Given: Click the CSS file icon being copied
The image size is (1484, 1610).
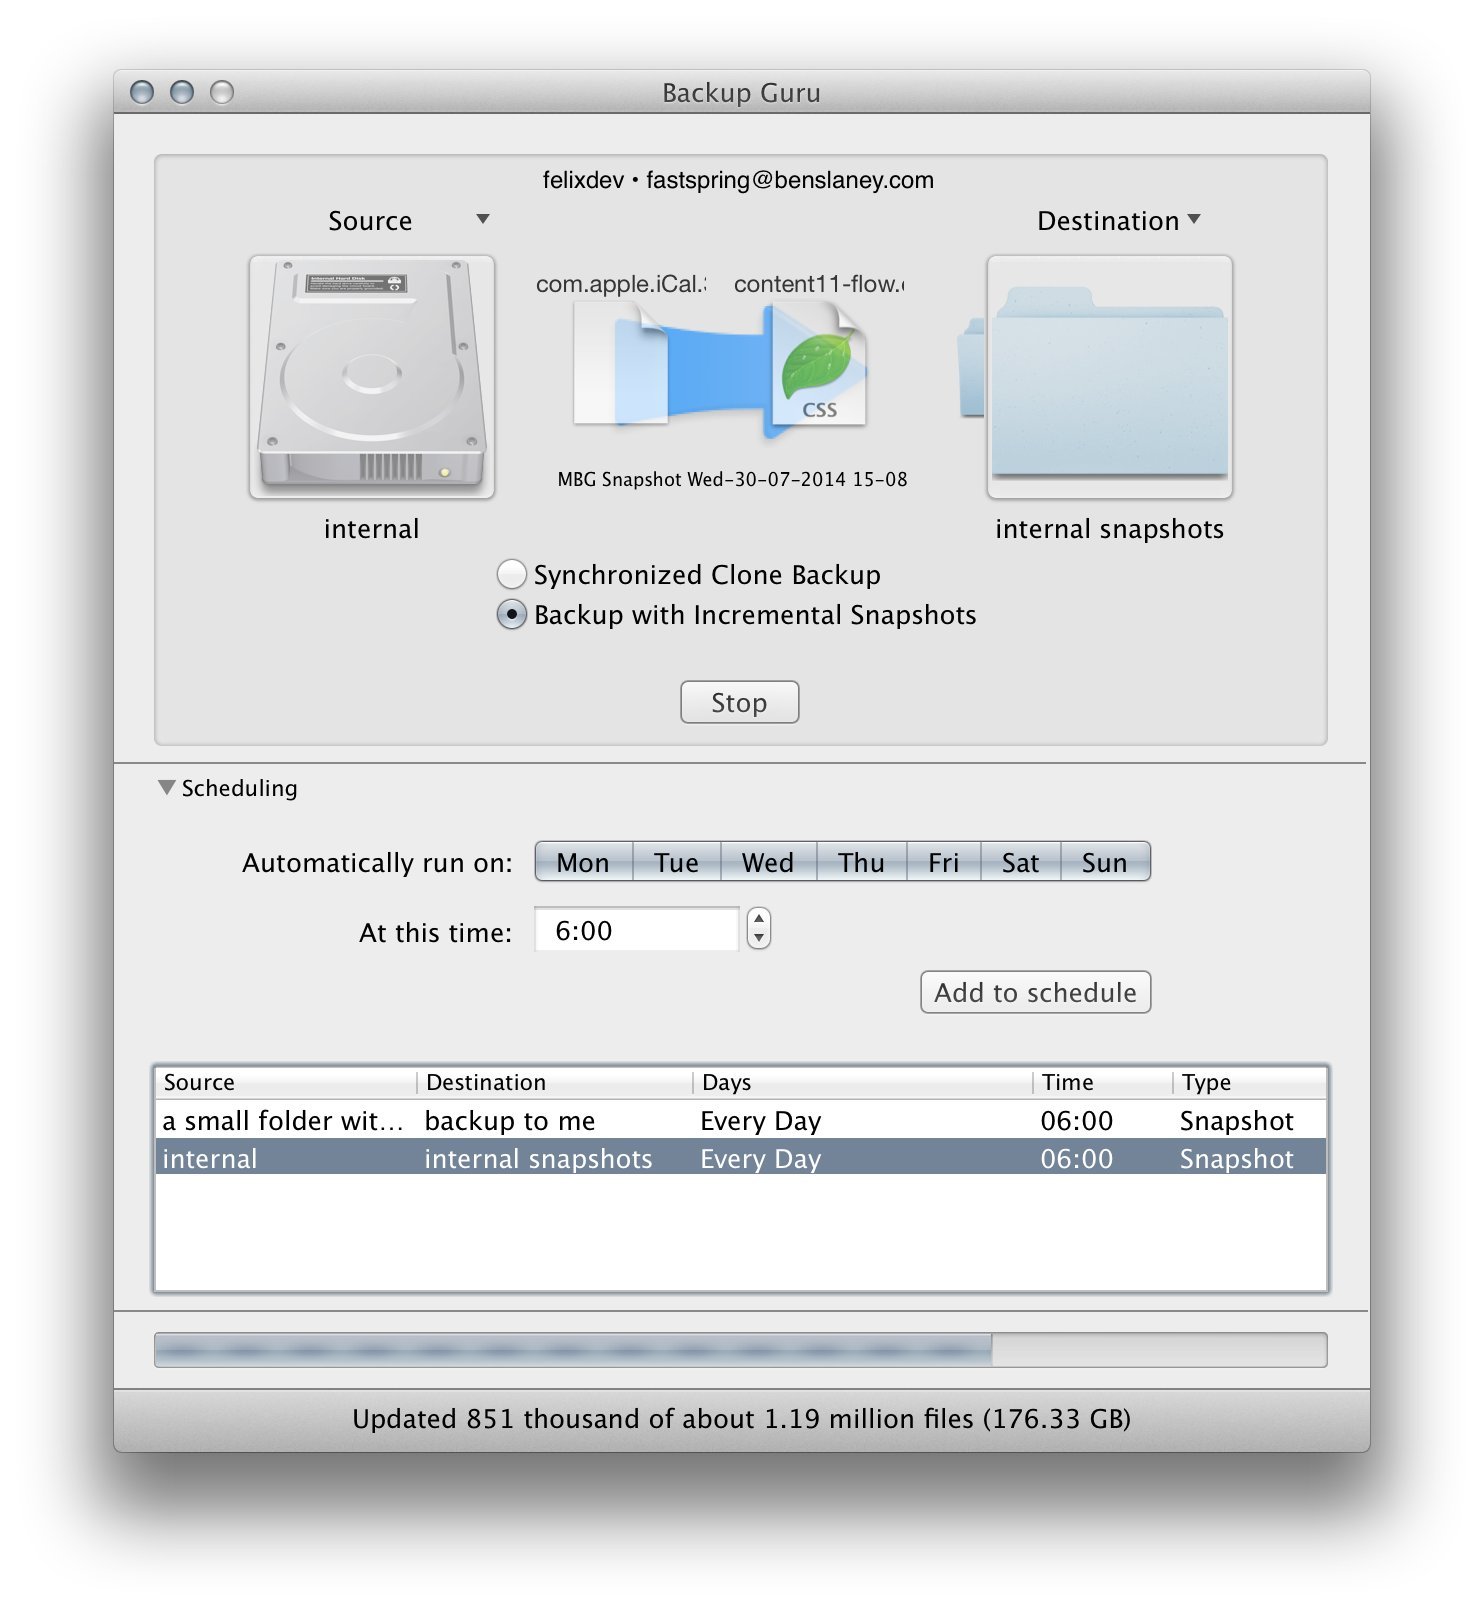Looking at the screenshot, I should coord(820,368).
